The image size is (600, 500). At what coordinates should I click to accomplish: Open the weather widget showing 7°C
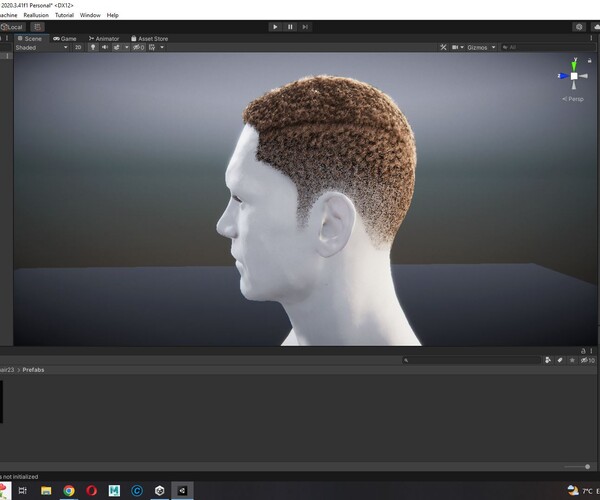click(x=583, y=491)
